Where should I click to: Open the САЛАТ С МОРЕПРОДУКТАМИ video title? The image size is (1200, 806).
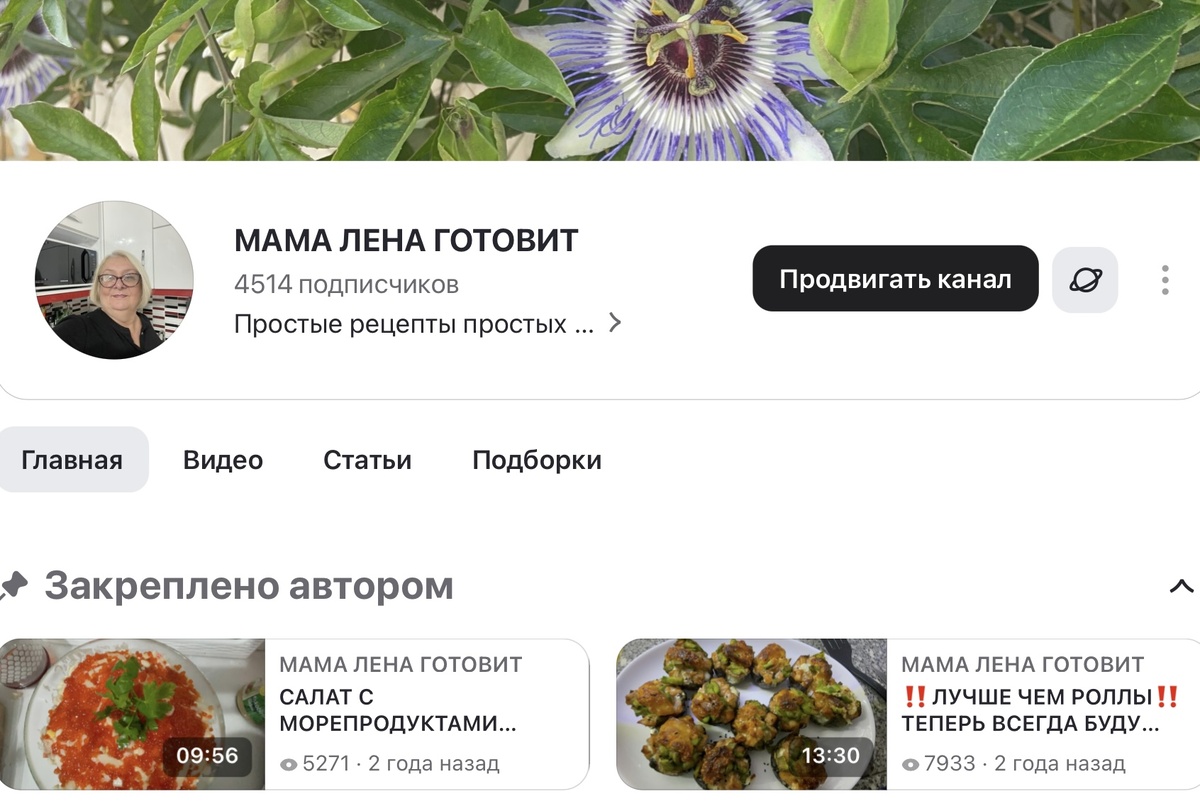(398, 710)
